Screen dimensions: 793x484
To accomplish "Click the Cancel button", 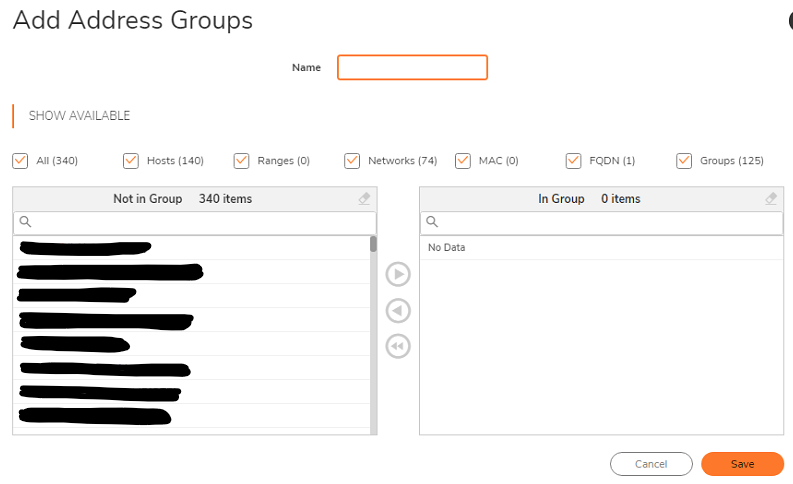I will (651, 464).
